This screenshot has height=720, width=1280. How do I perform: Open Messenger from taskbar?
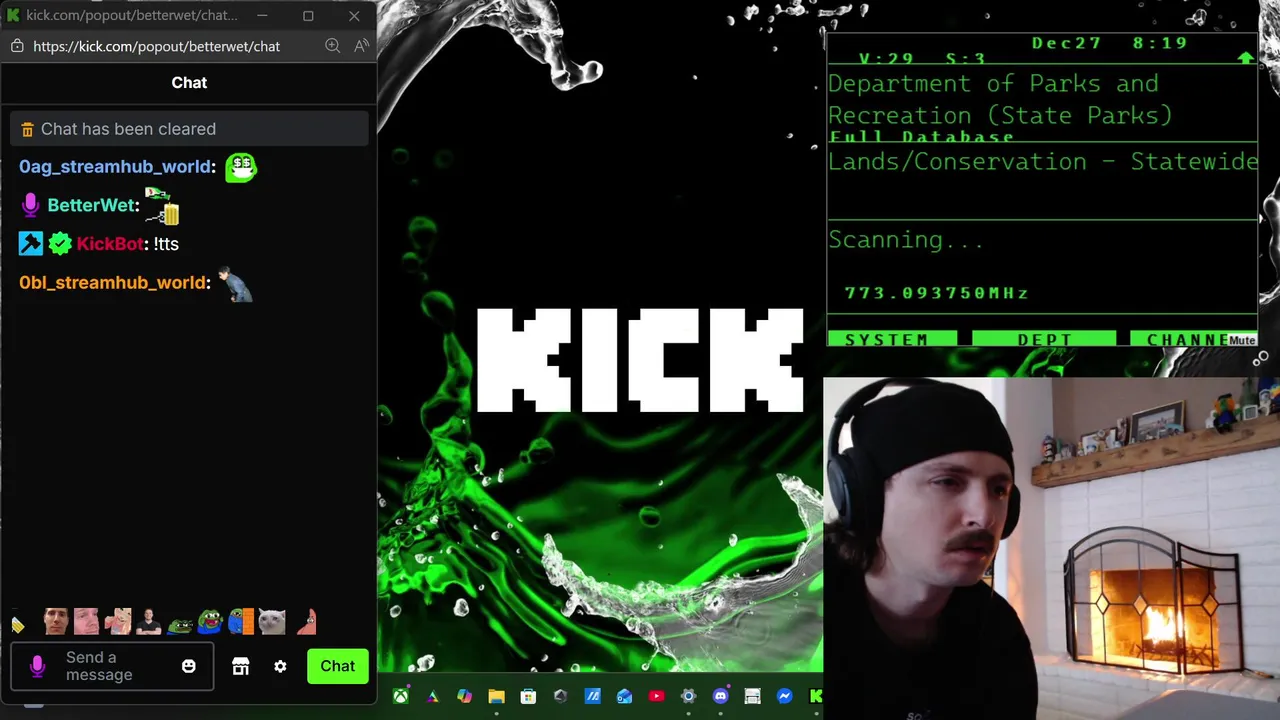[x=784, y=696]
